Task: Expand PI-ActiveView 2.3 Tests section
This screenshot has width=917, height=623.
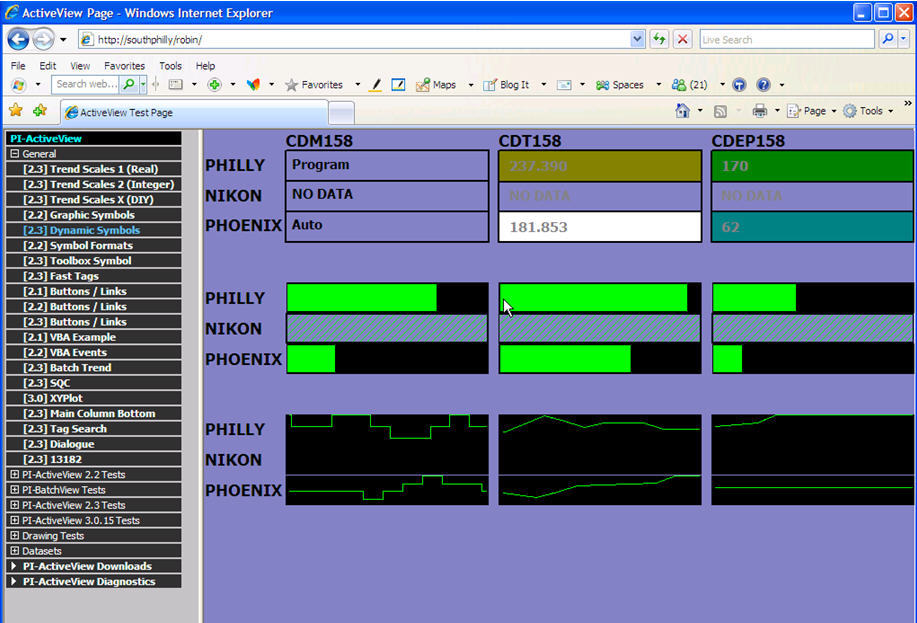Action: point(15,505)
